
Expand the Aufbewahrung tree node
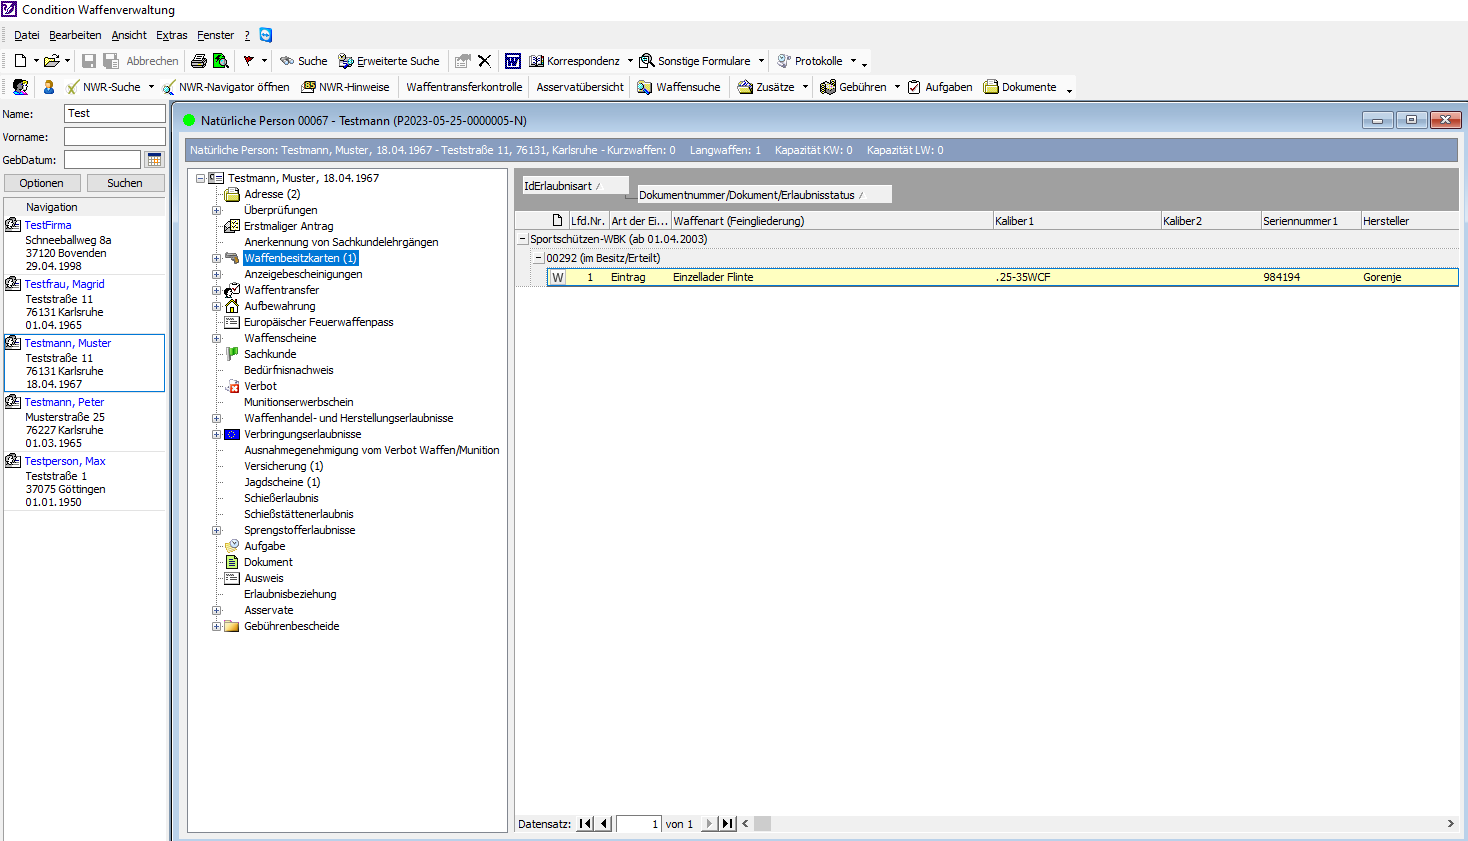(216, 306)
